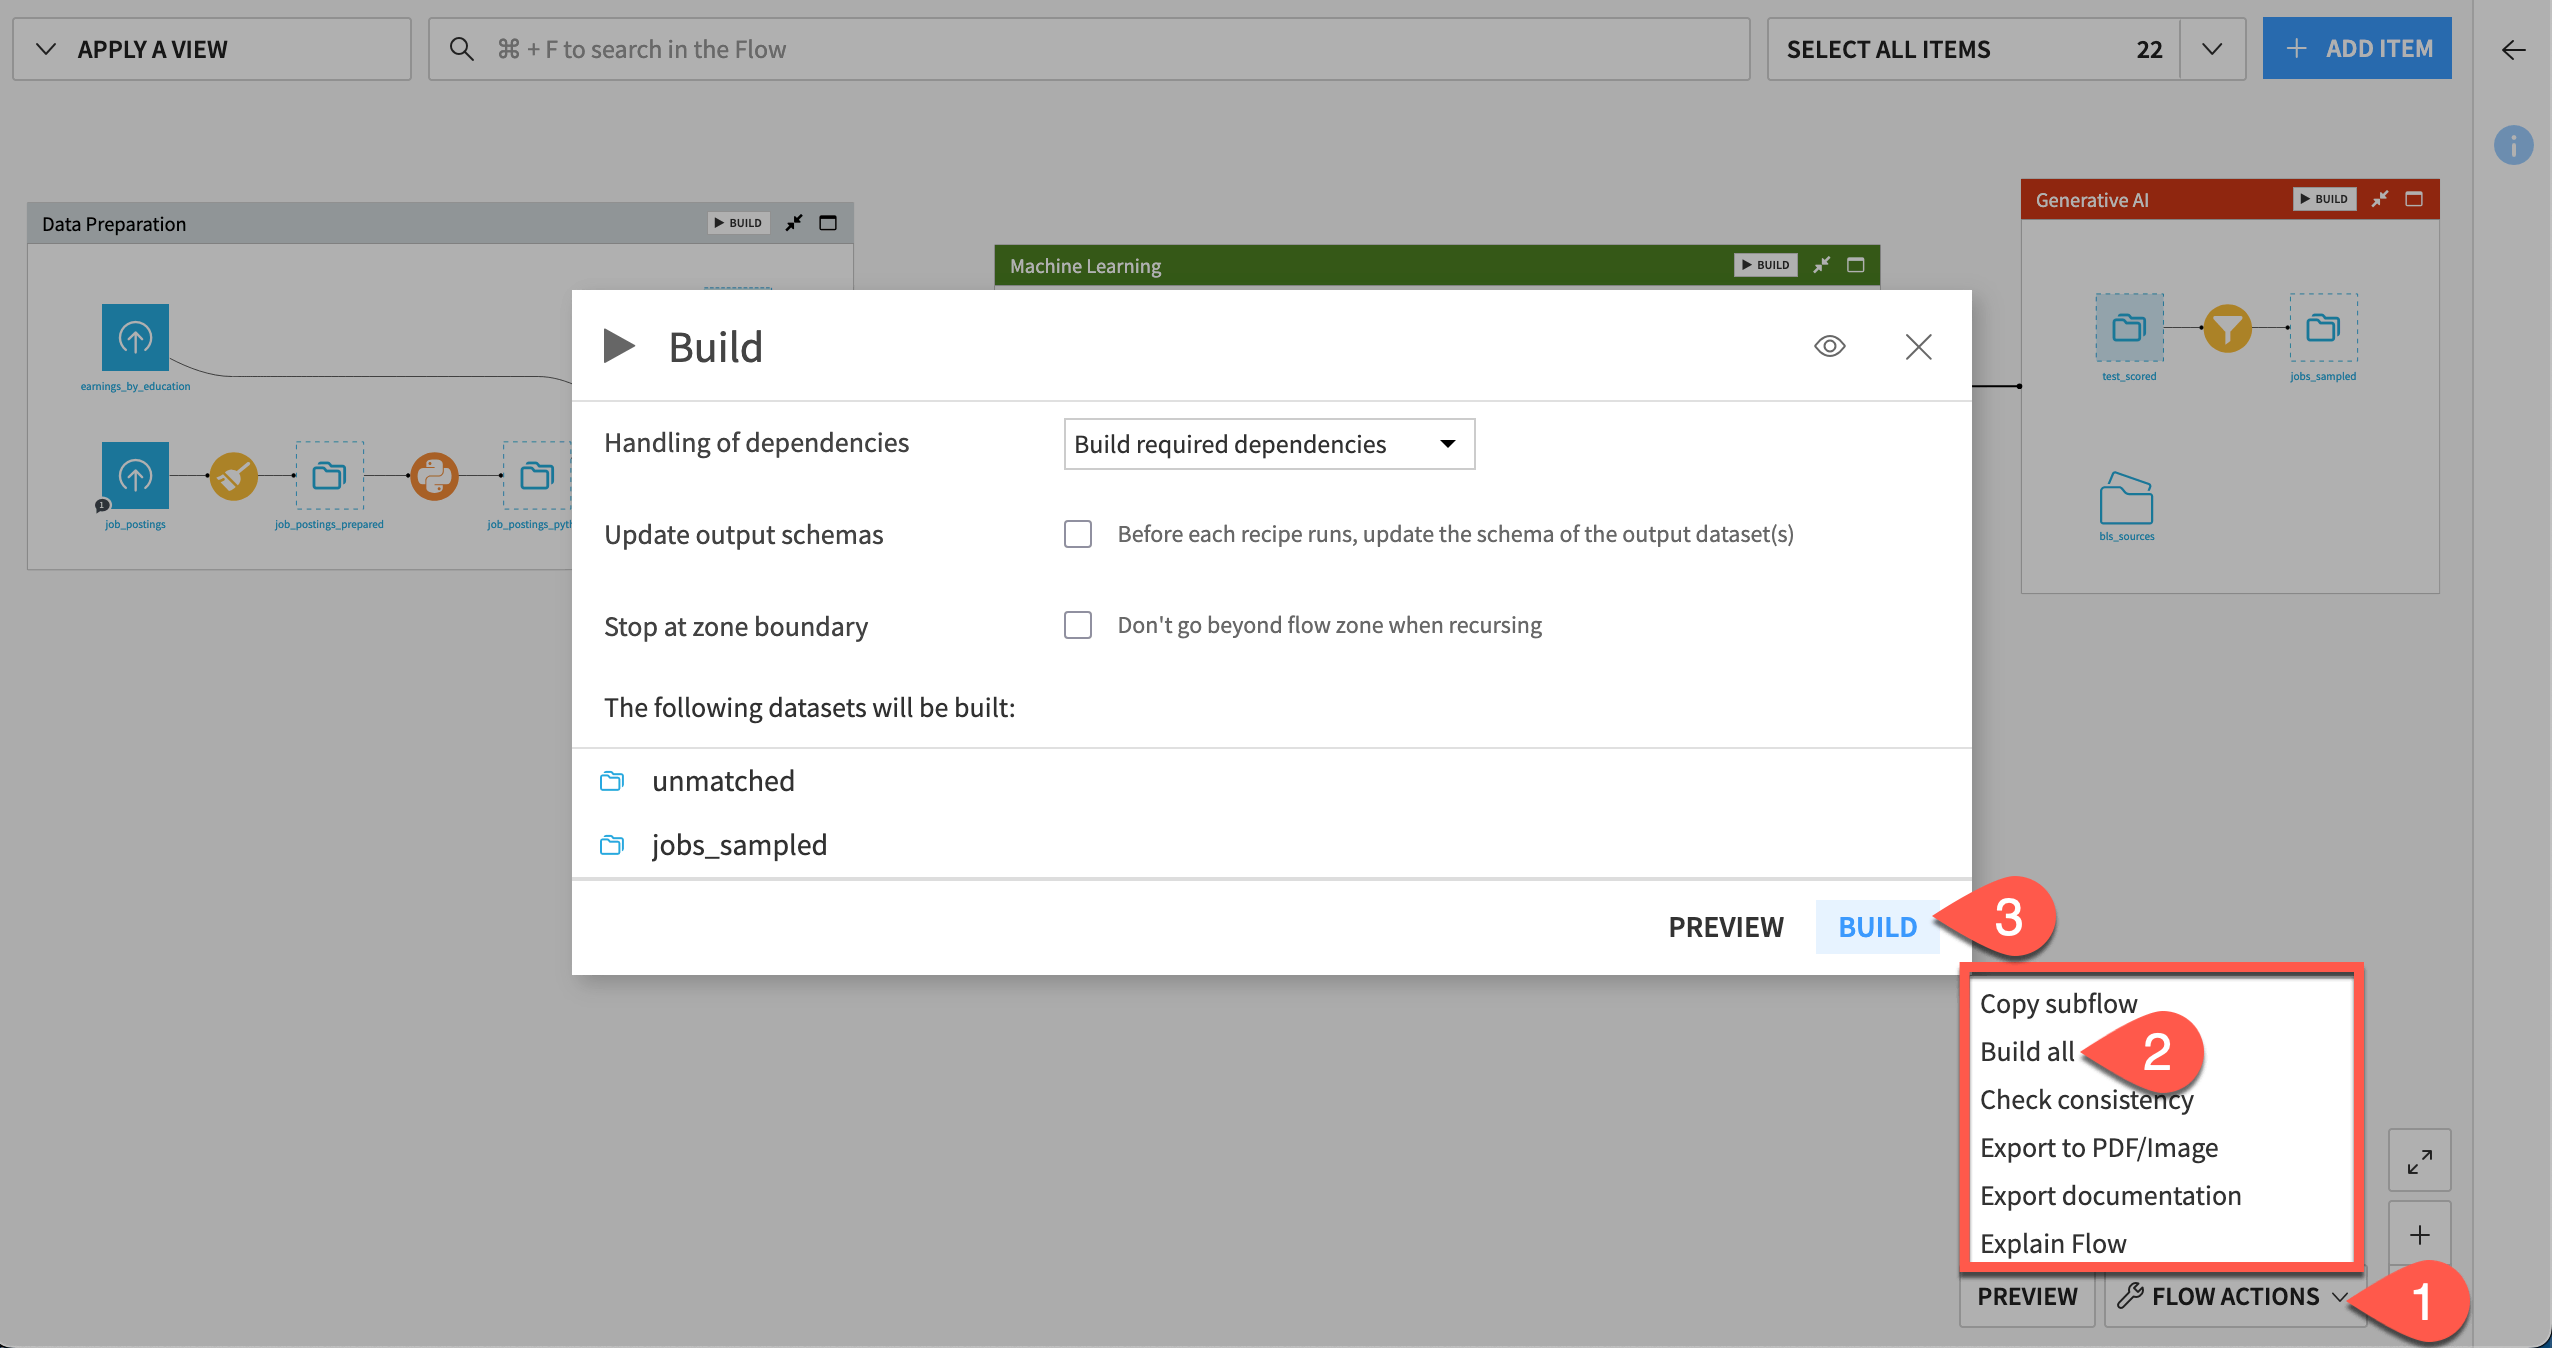Toggle the preview eye icon in Build dialog
This screenshot has width=2552, height=1348.
pyautogui.click(x=1829, y=346)
